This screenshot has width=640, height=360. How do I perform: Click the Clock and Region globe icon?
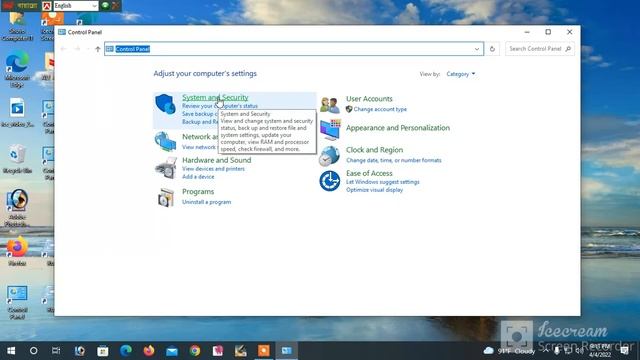(329, 156)
